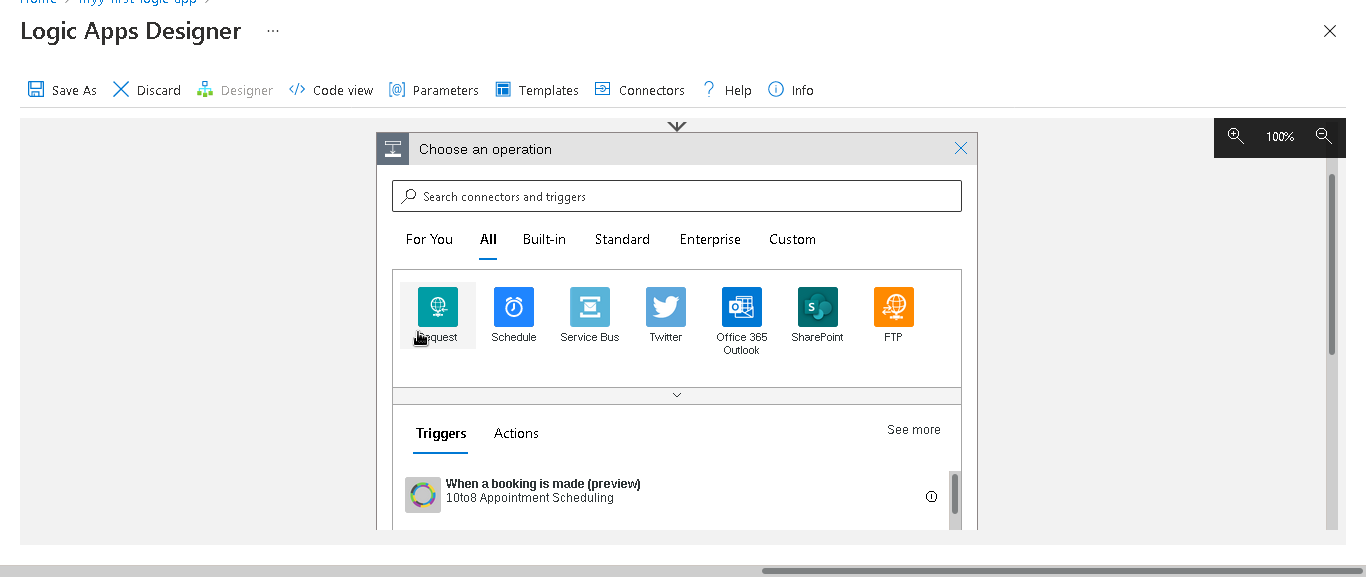Zoom in on the designer canvas

tap(1236, 136)
